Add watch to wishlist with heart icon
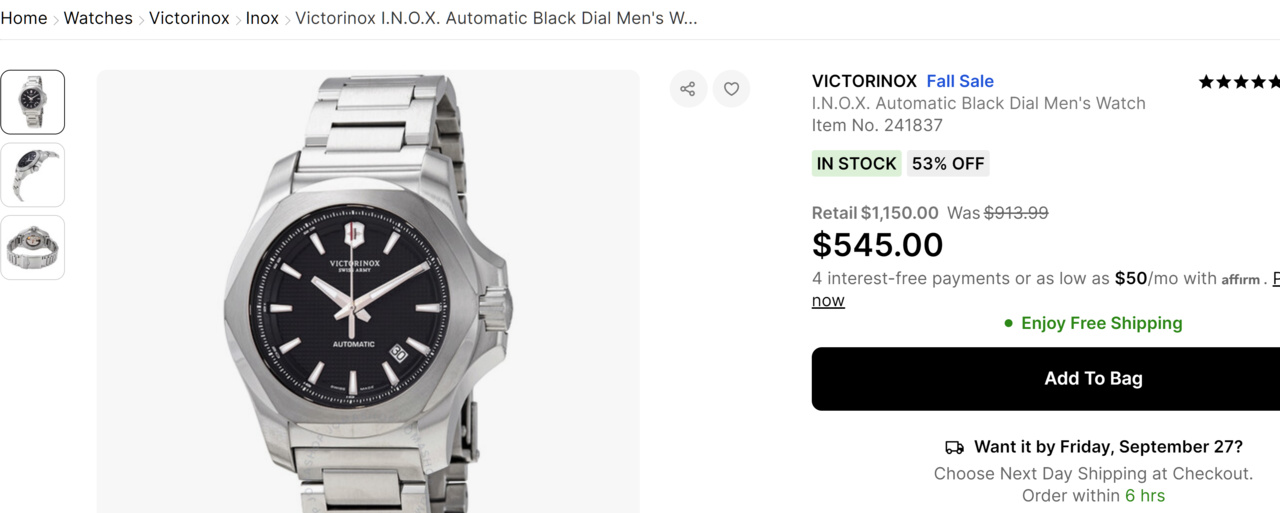 pyautogui.click(x=731, y=89)
